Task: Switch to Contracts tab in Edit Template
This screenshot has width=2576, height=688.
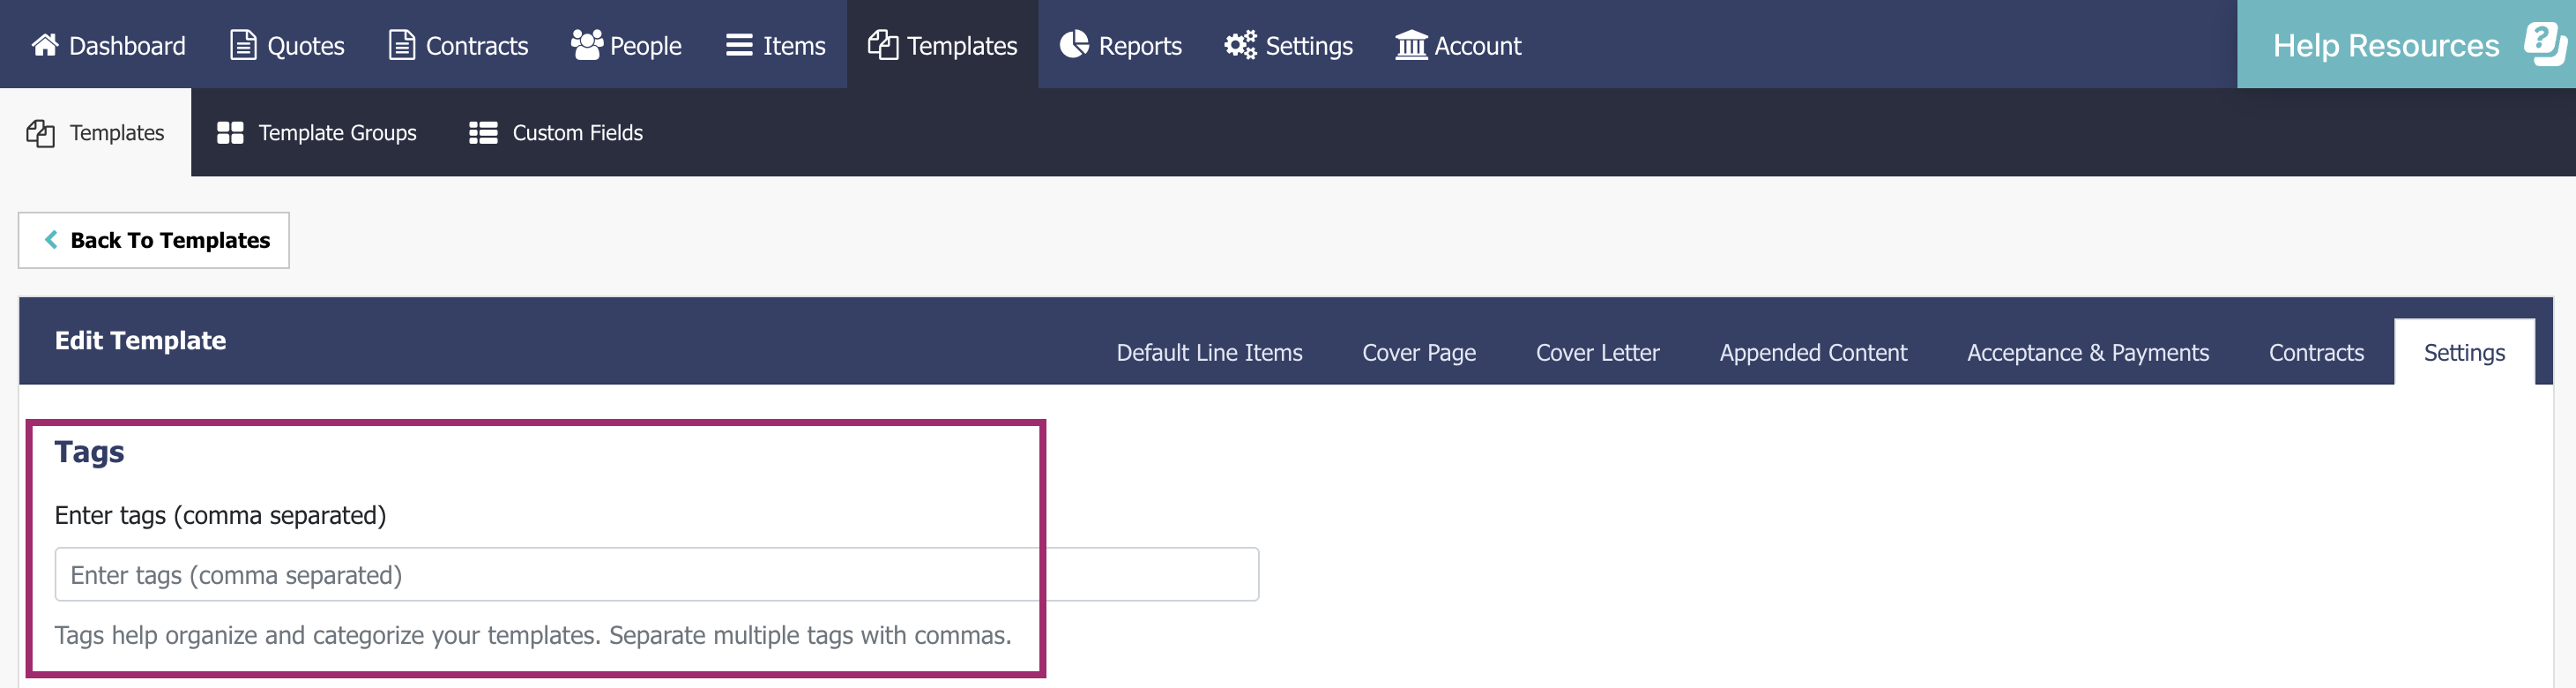Action: pyautogui.click(x=2316, y=353)
